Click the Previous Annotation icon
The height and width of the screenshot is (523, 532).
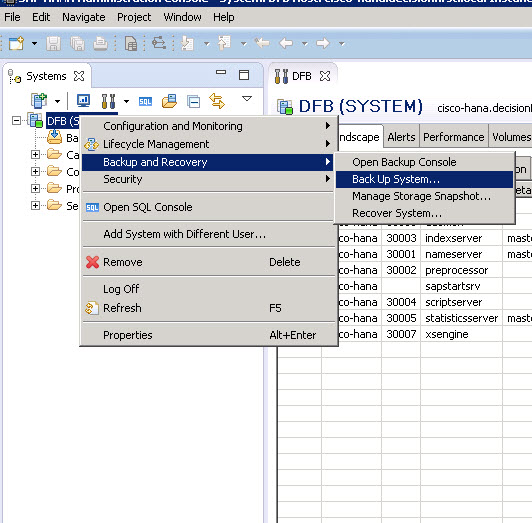point(224,43)
